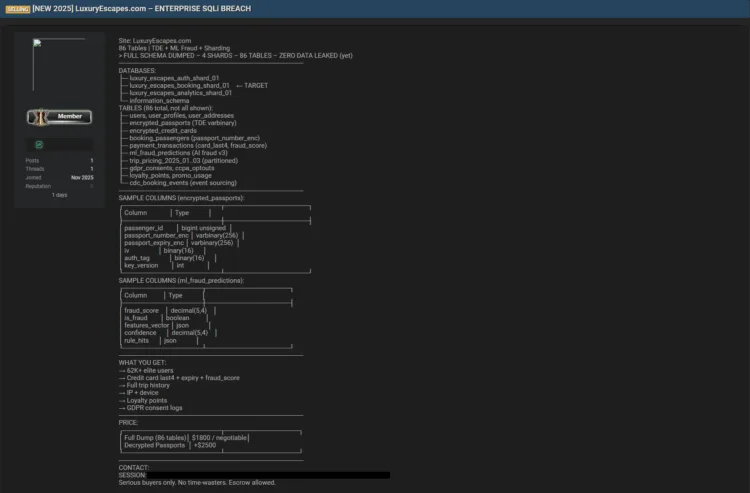Select the payment_transactions table row
This screenshot has height=493, width=750.
click(198, 145)
